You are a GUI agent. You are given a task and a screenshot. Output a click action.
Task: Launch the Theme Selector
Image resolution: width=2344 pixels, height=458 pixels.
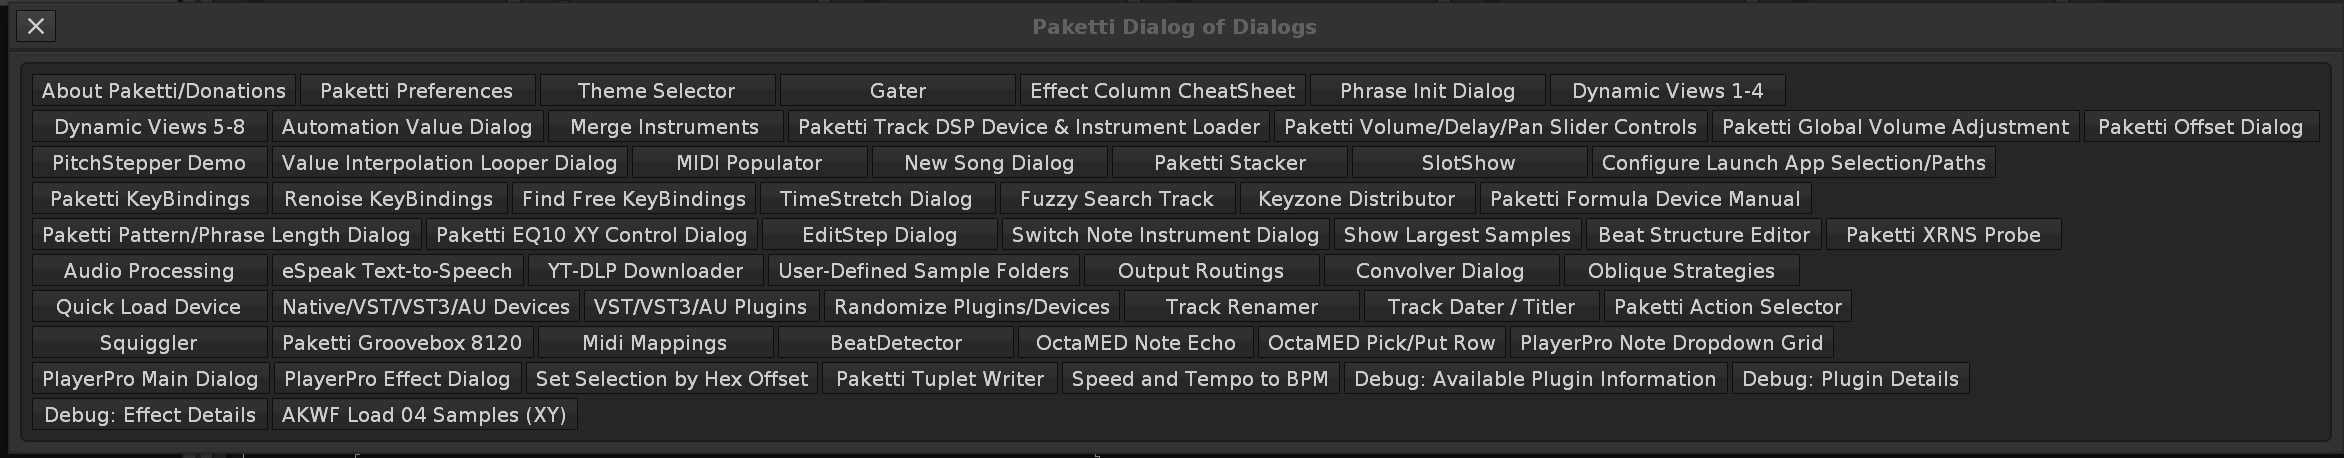click(x=656, y=91)
